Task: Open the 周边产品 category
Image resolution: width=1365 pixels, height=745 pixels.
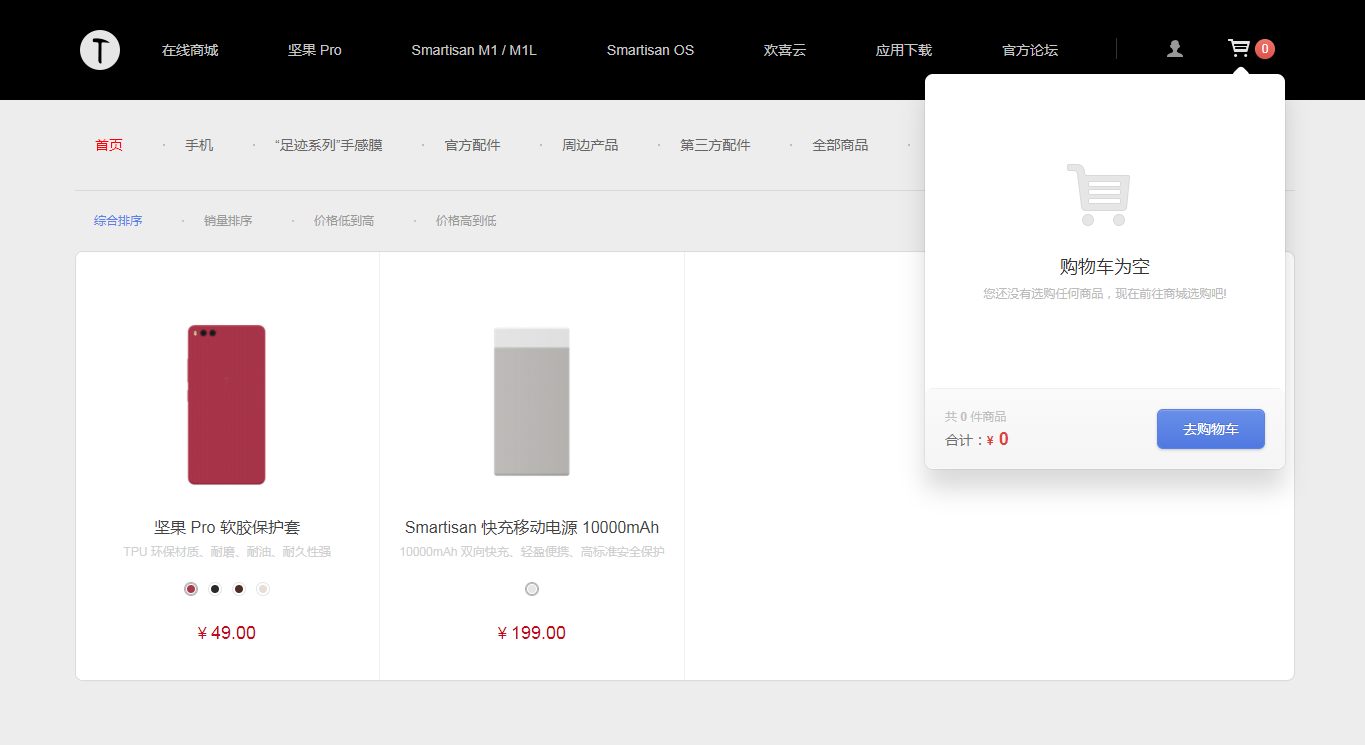Action: coord(590,145)
